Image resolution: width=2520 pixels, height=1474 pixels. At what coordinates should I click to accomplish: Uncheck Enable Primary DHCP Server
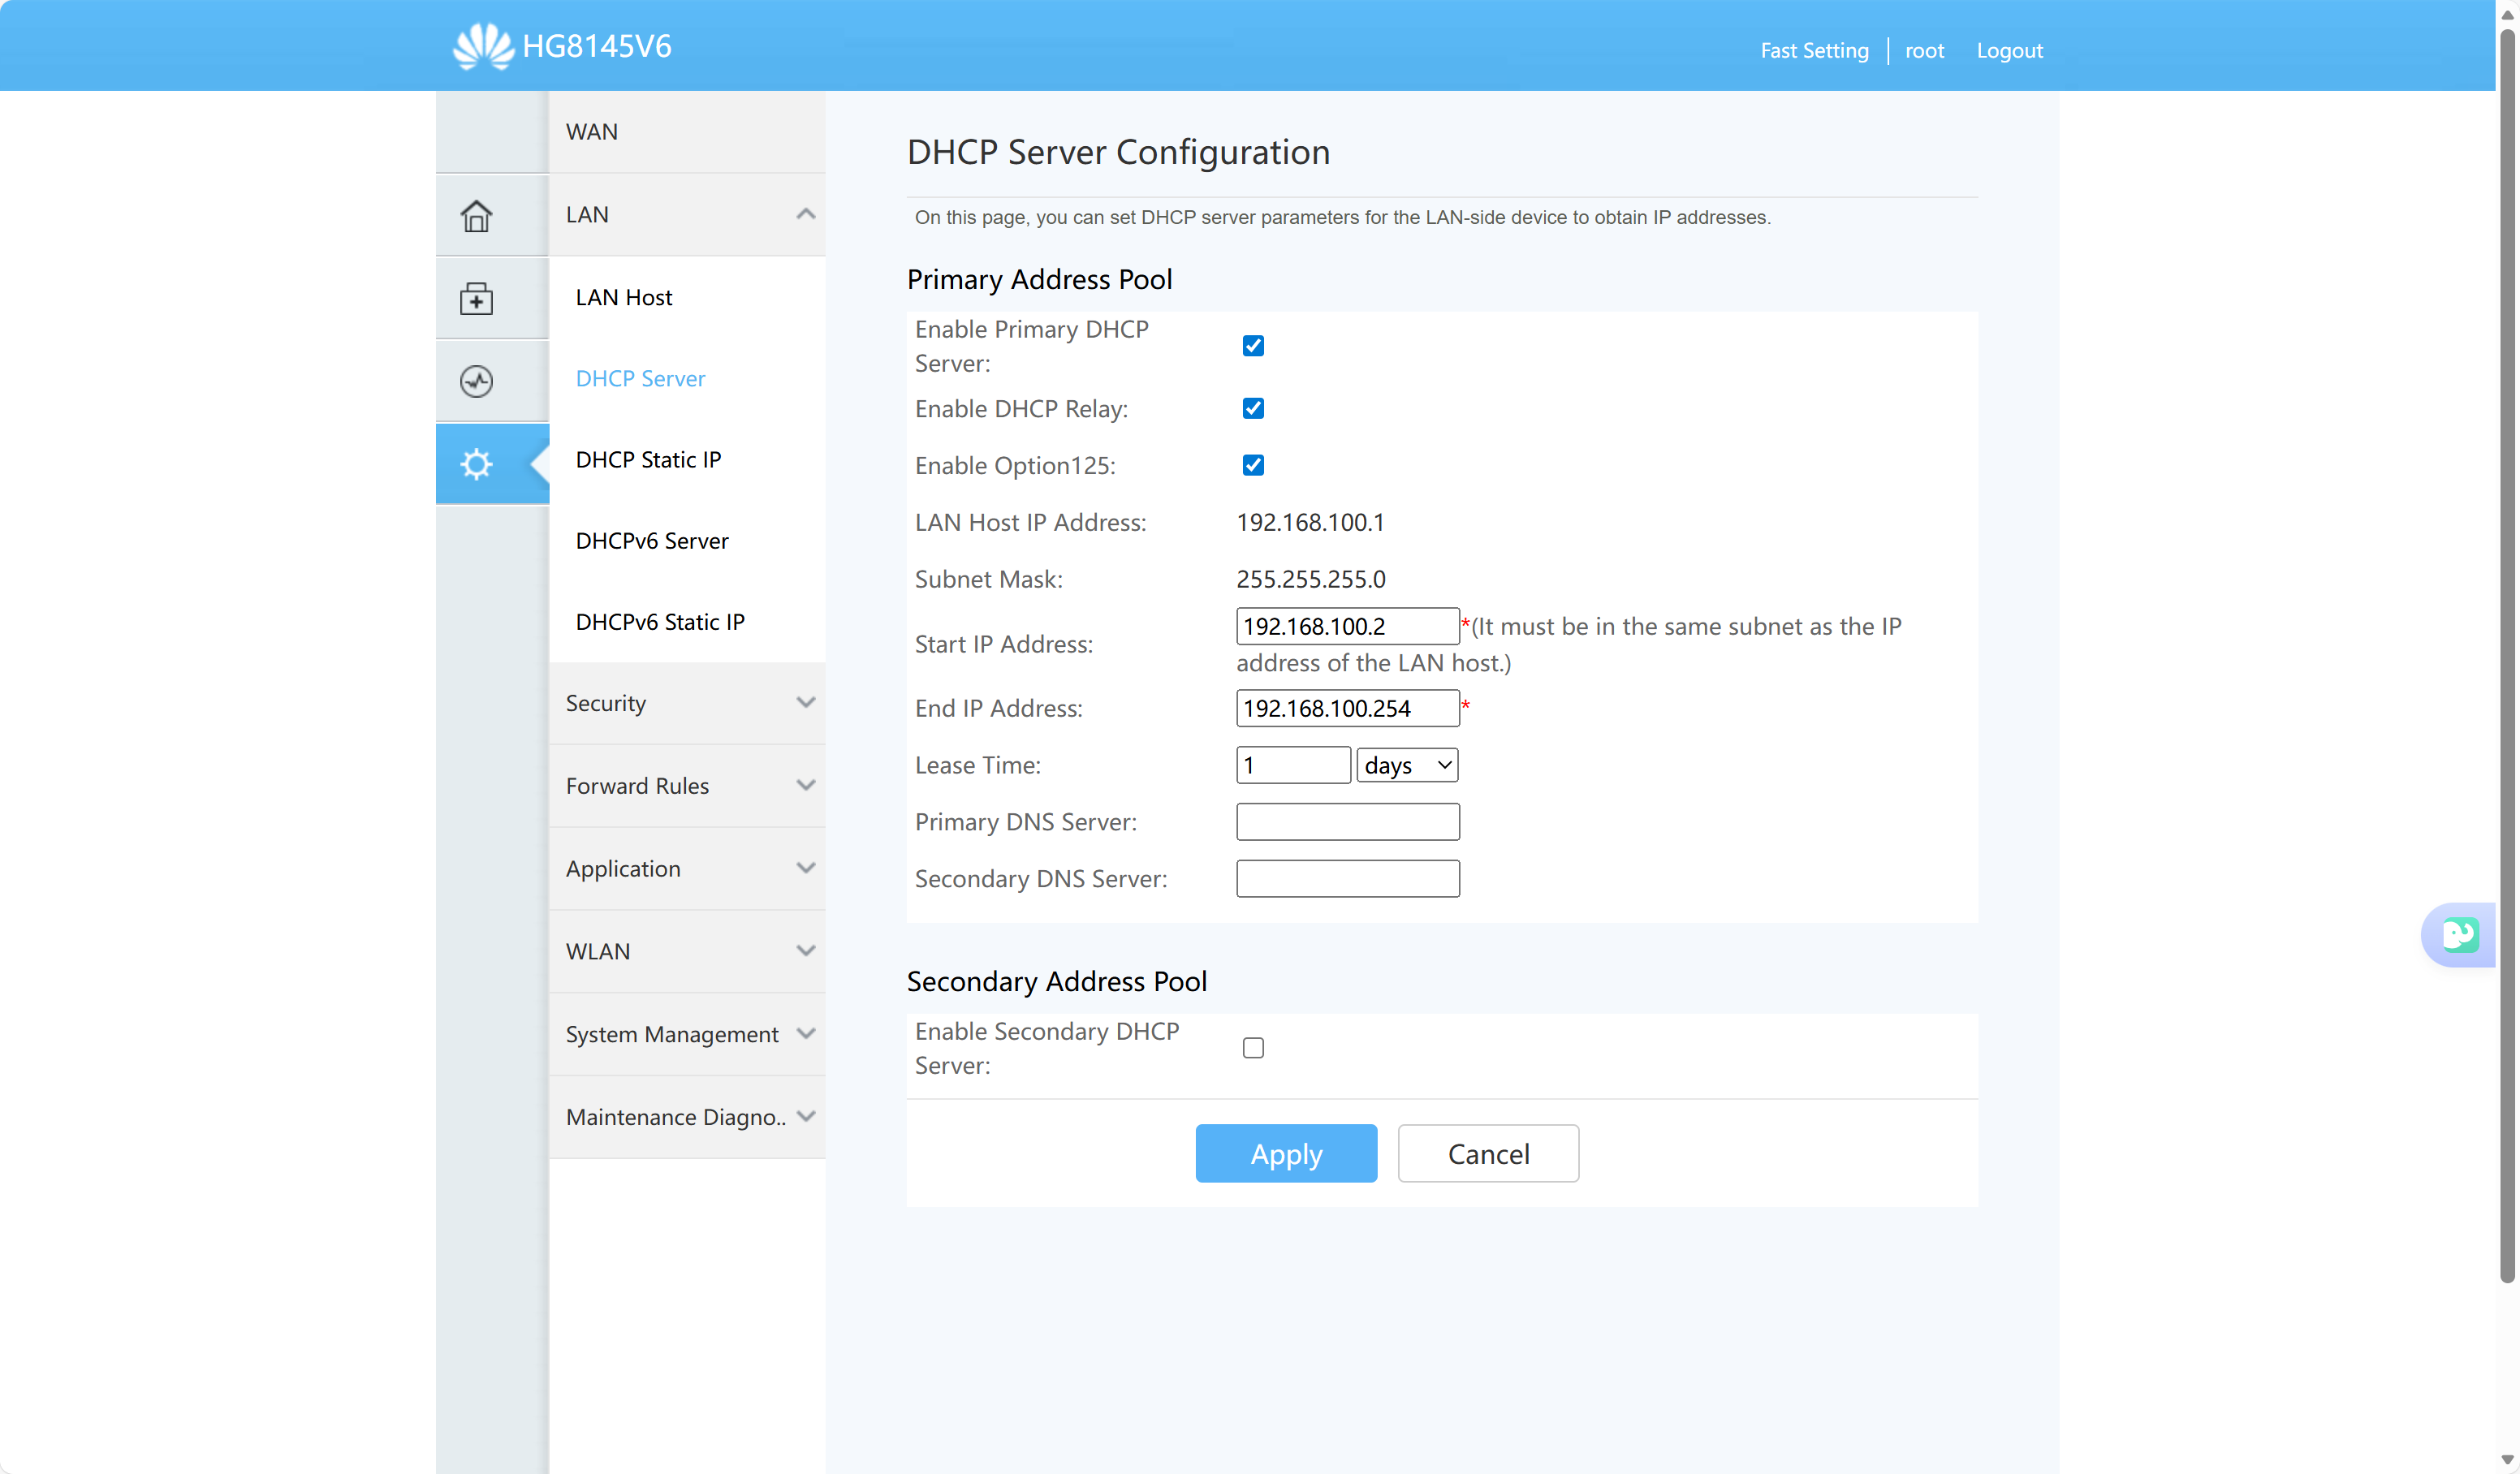tap(1253, 346)
